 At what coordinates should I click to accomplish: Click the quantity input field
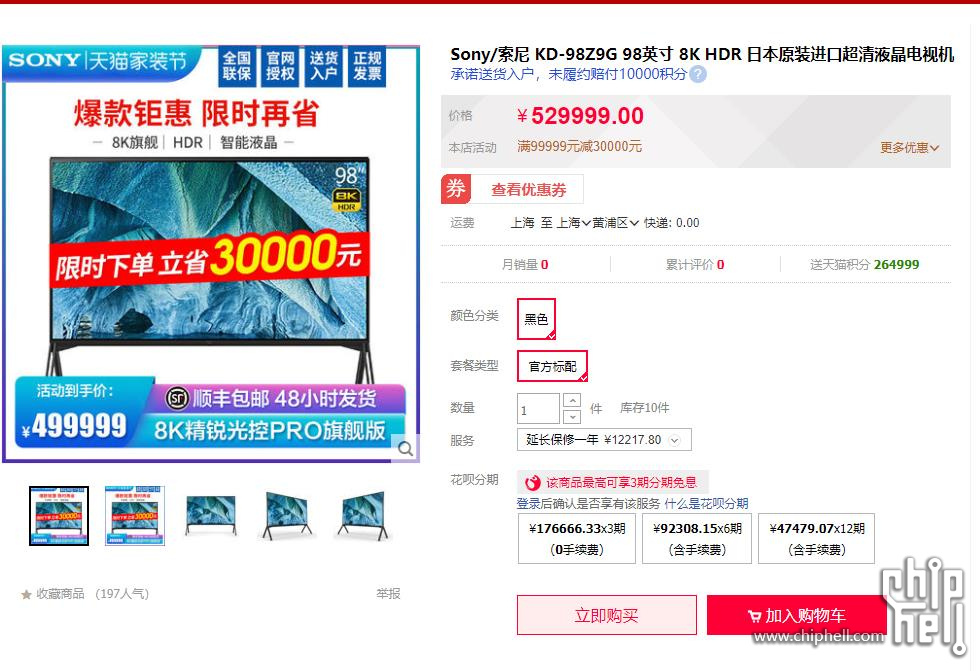[x=538, y=409]
